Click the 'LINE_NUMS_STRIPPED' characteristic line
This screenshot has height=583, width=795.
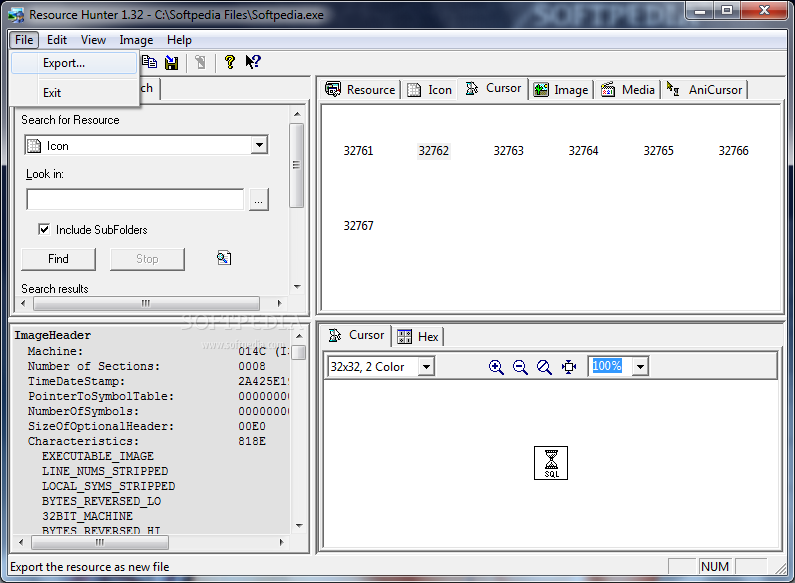pos(104,471)
